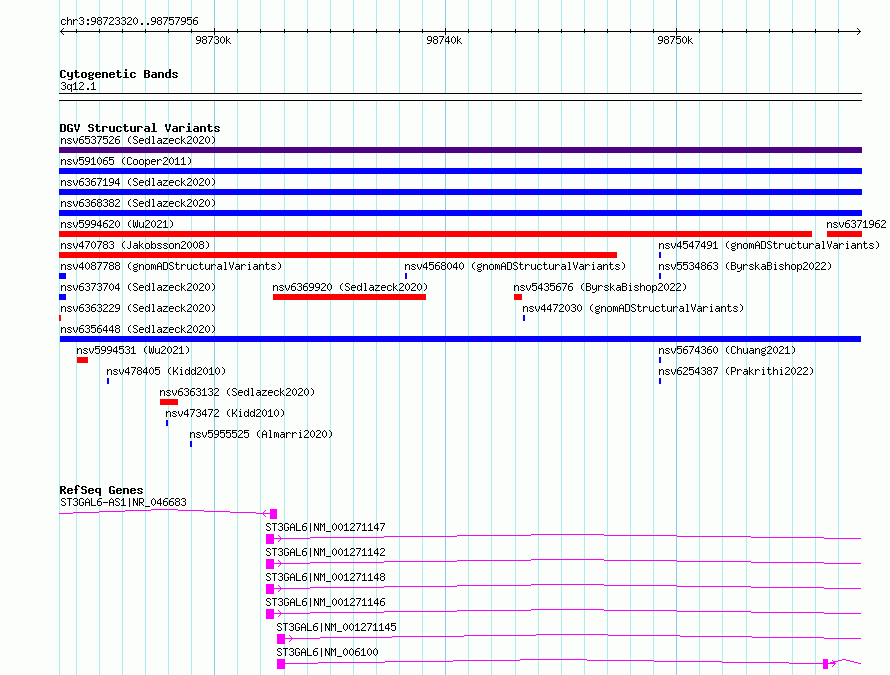Open the ST3GAL6|NM_001271147 transcript label
Image resolution: width=890 pixels, height=675 pixels.
[x=325, y=527]
